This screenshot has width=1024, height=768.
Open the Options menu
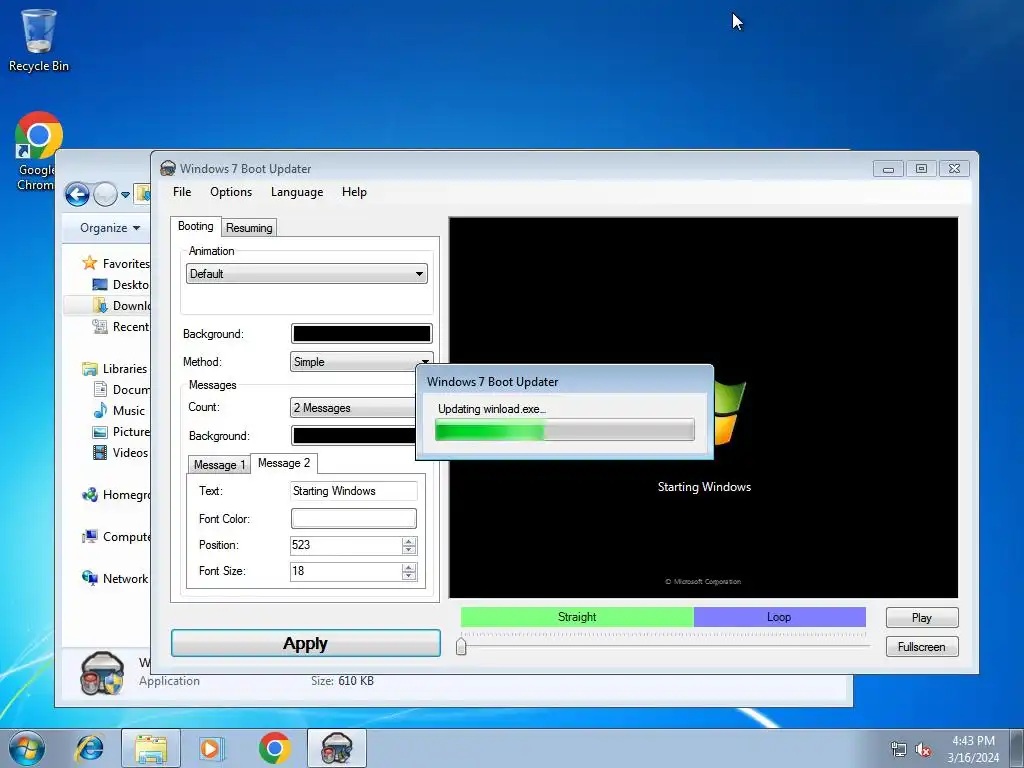[x=231, y=192]
